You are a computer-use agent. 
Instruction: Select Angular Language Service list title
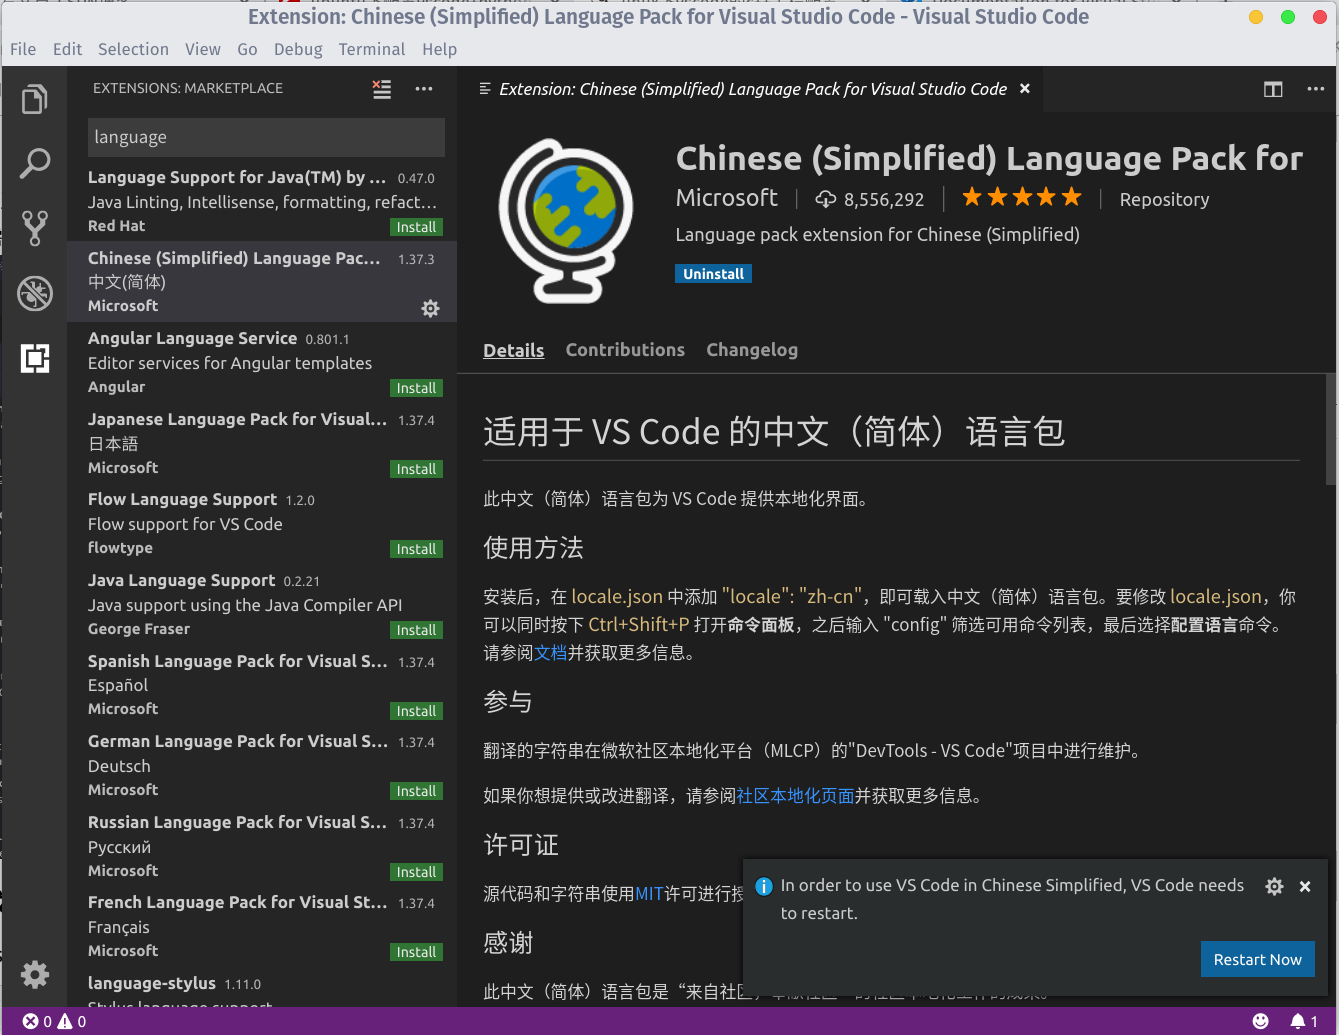[x=192, y=338]
